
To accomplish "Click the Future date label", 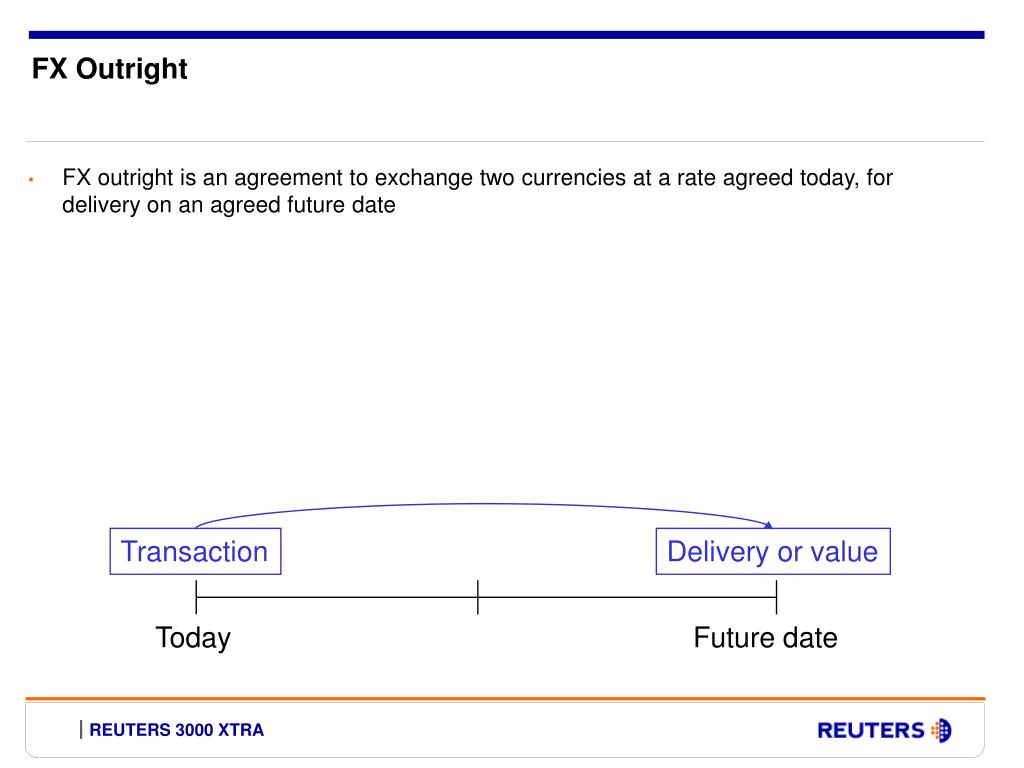I will point(765,637).
